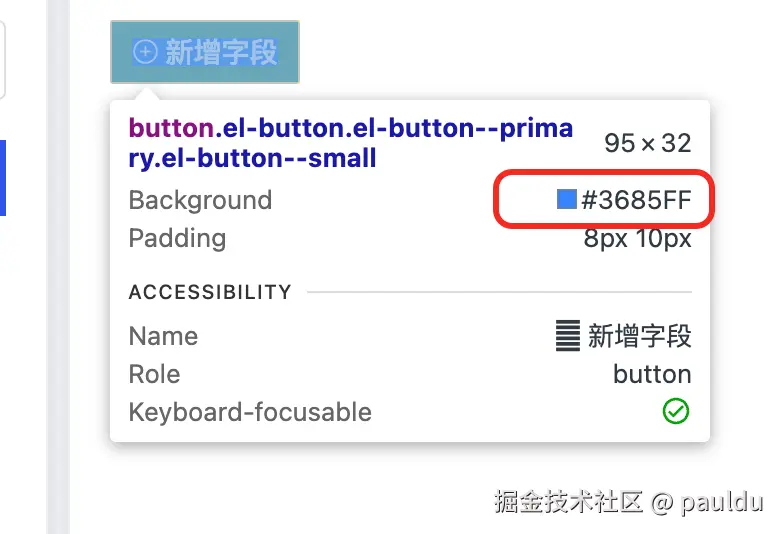Click the Background property label

(x=200, y=200)
